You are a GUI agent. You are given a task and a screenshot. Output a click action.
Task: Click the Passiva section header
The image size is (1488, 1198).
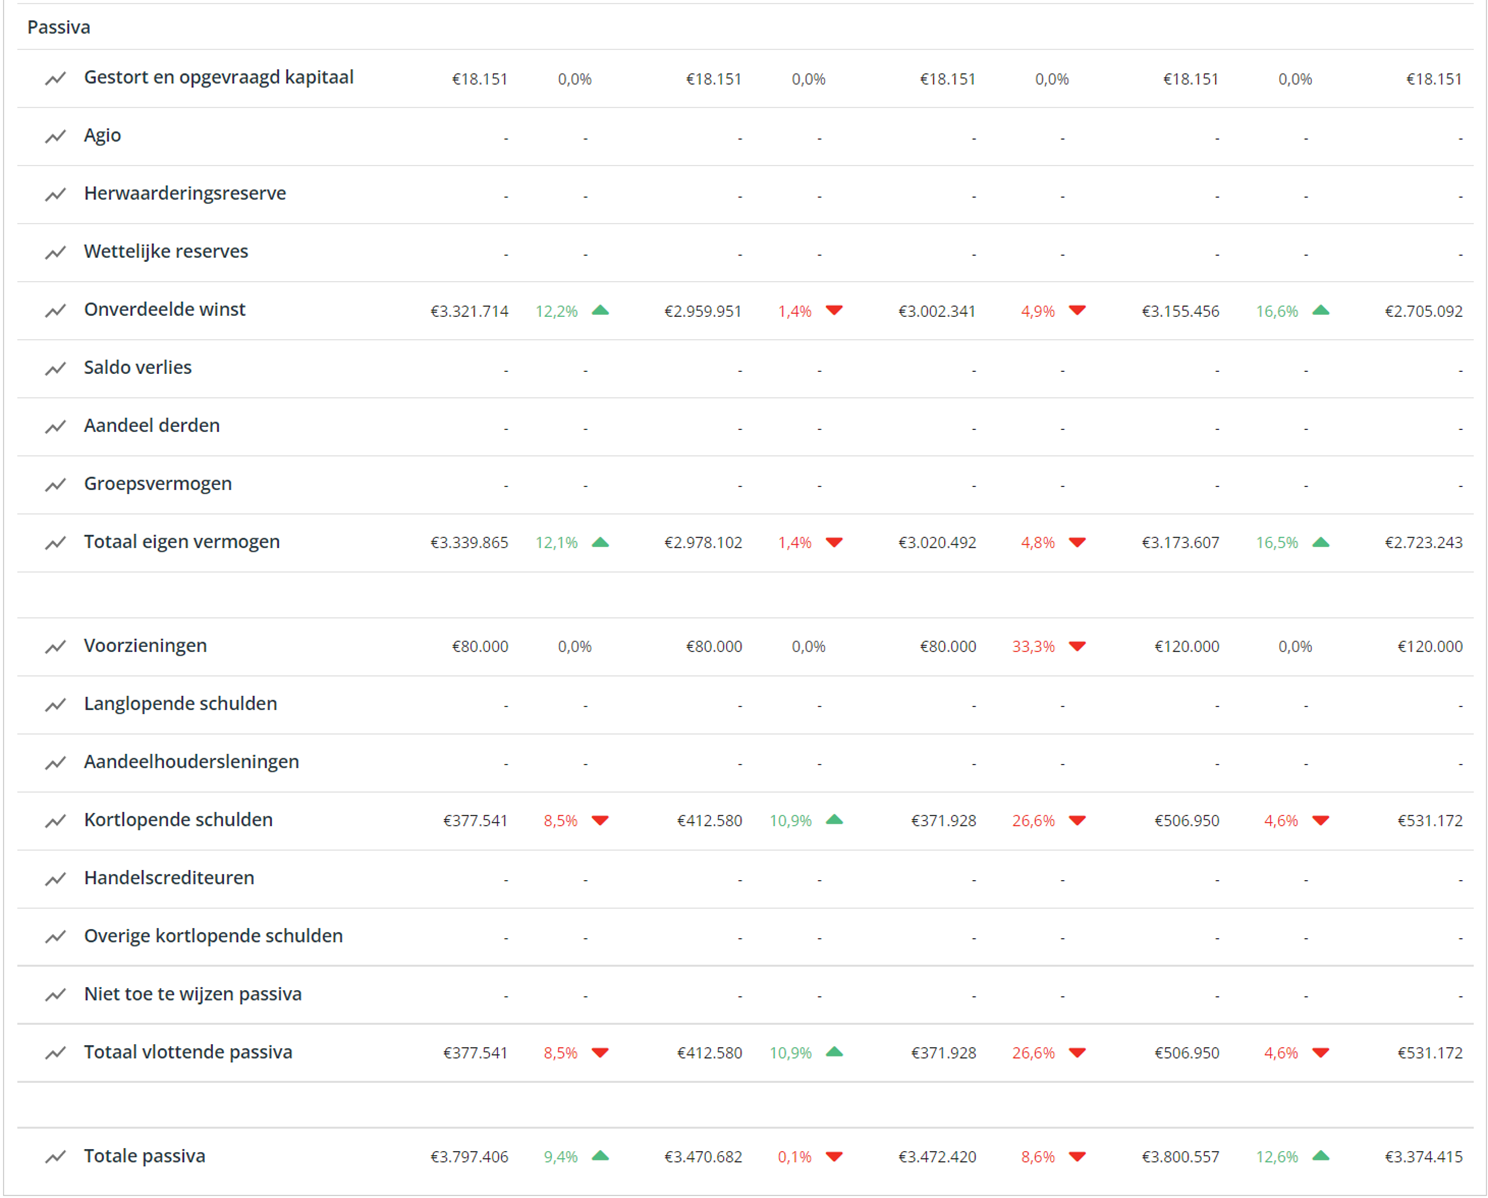(x=59, y=27)
